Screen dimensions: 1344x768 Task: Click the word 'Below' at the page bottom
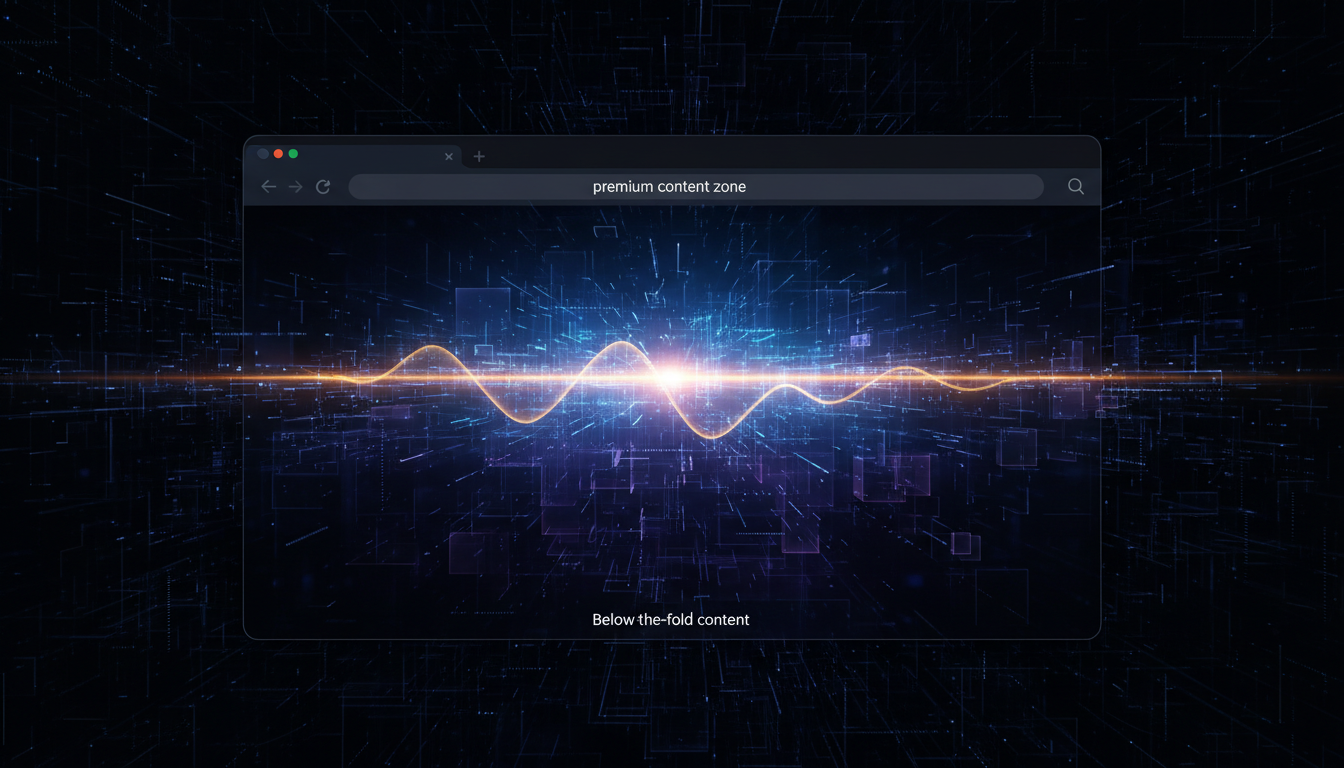pyautogui.click(x=612, y=620)
